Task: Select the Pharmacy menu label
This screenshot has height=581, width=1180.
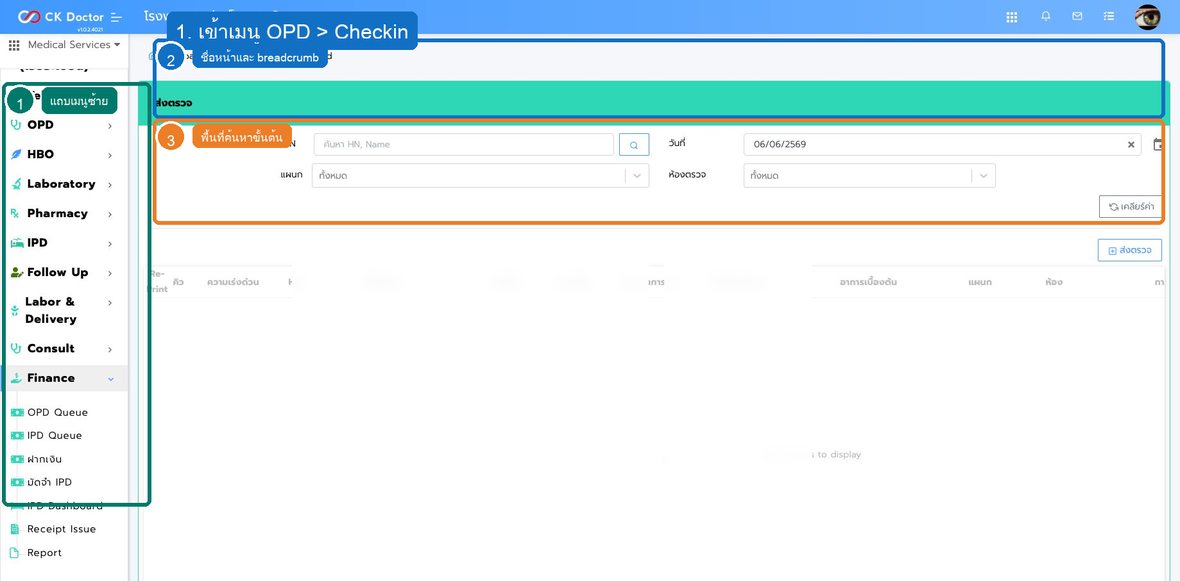Action: pos(57,213)
